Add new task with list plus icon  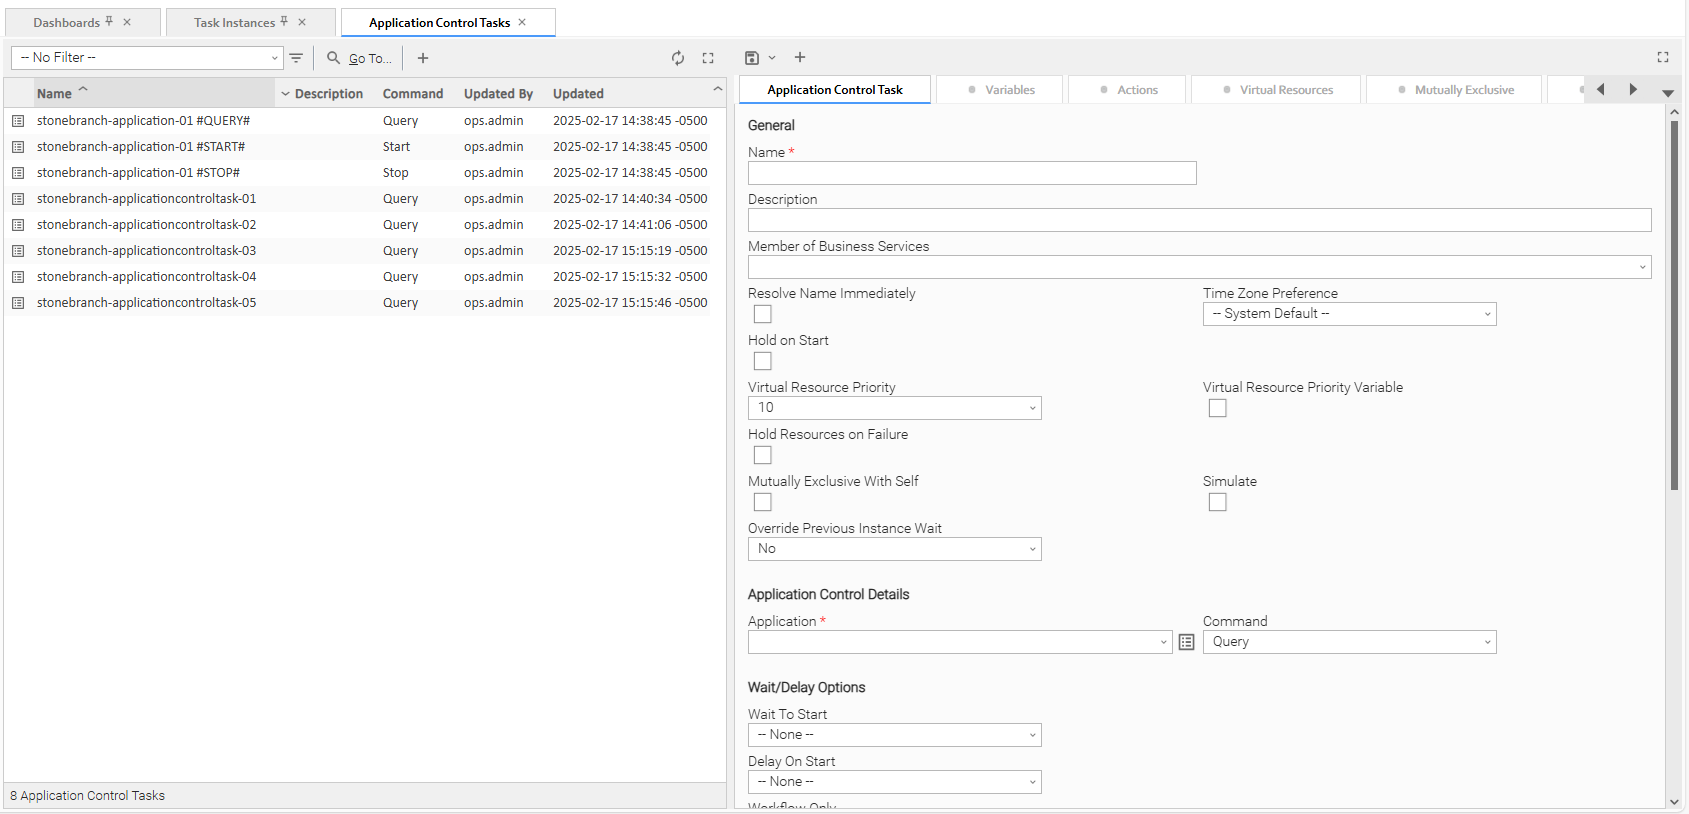[423, 58]
